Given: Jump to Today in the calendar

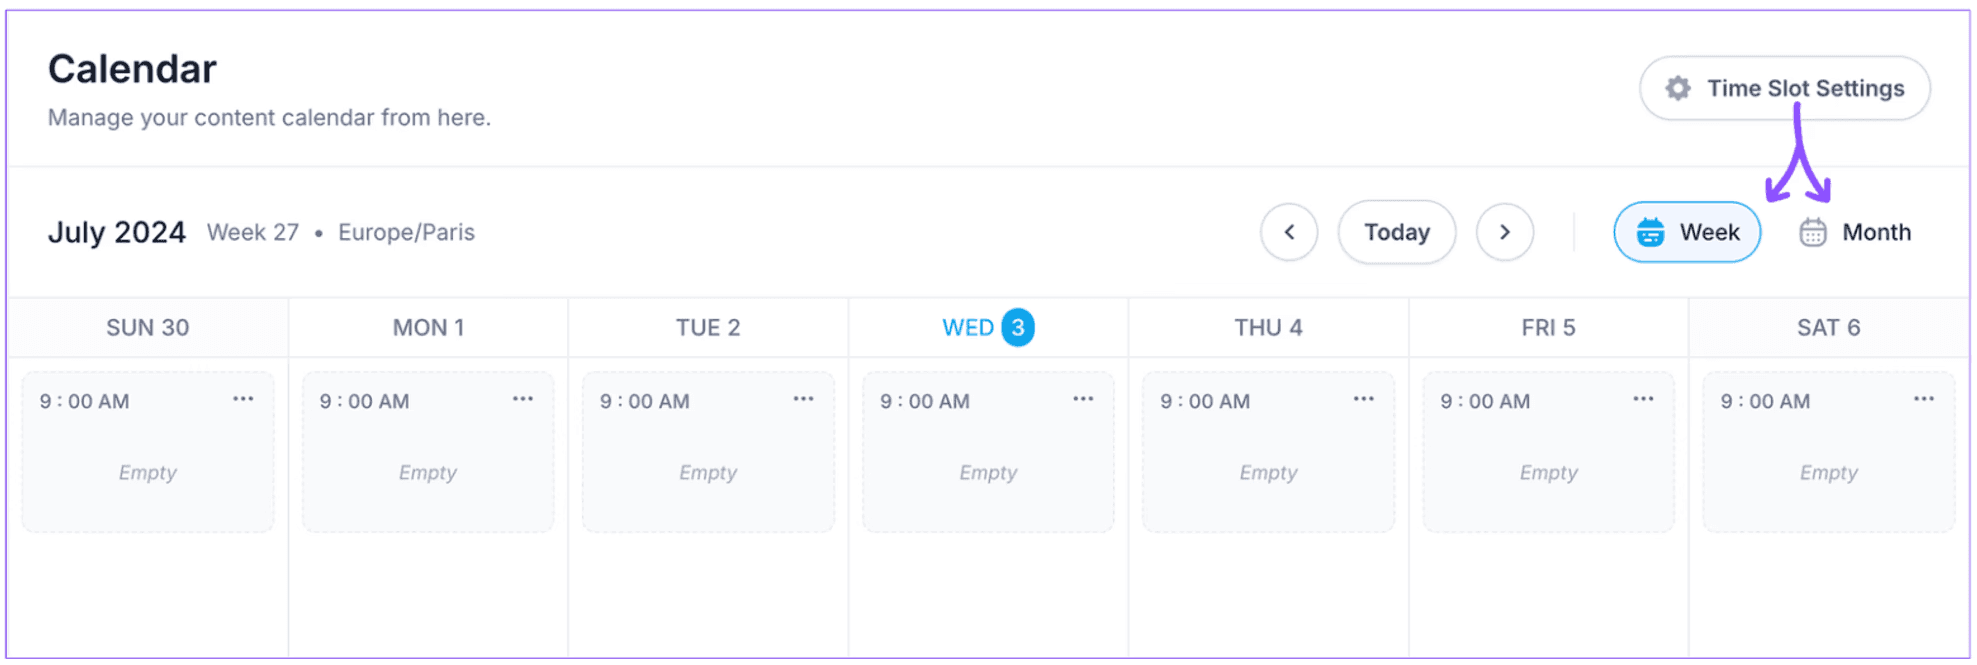Looking at the screenshot, I should pos(1397,232).
